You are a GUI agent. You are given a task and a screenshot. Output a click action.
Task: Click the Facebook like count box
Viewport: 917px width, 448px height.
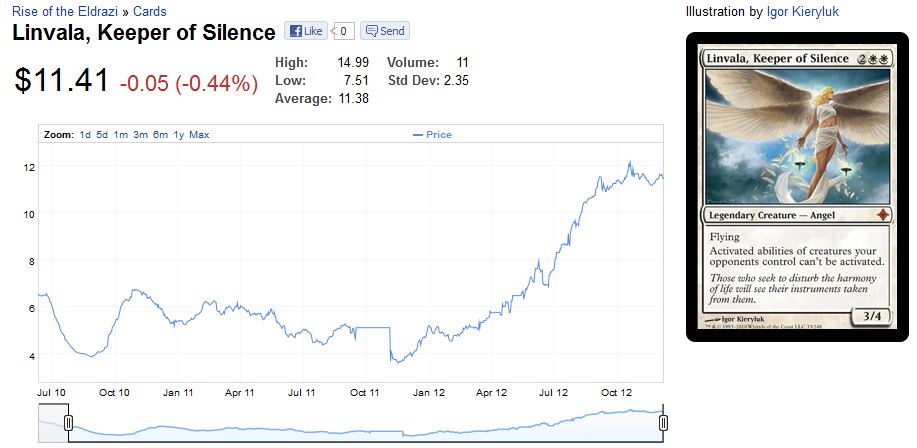[x=344, y=31]
